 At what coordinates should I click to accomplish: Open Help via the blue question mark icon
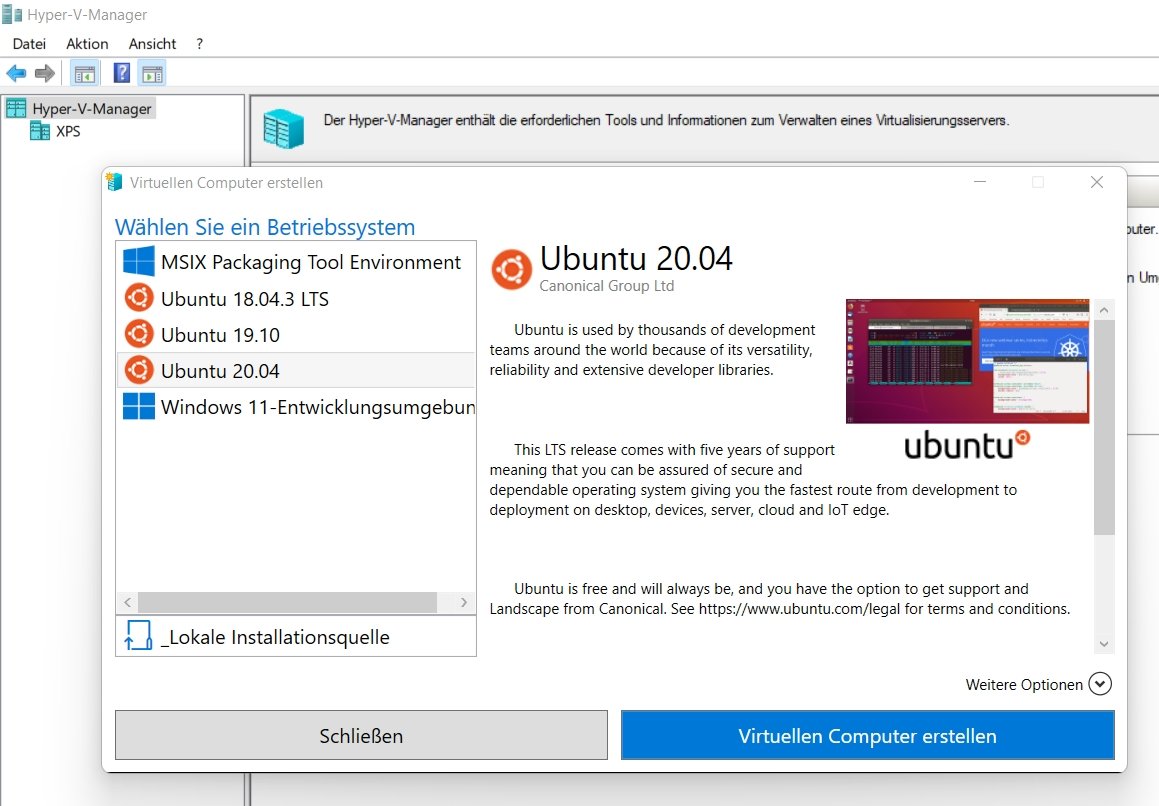(121, 72)
